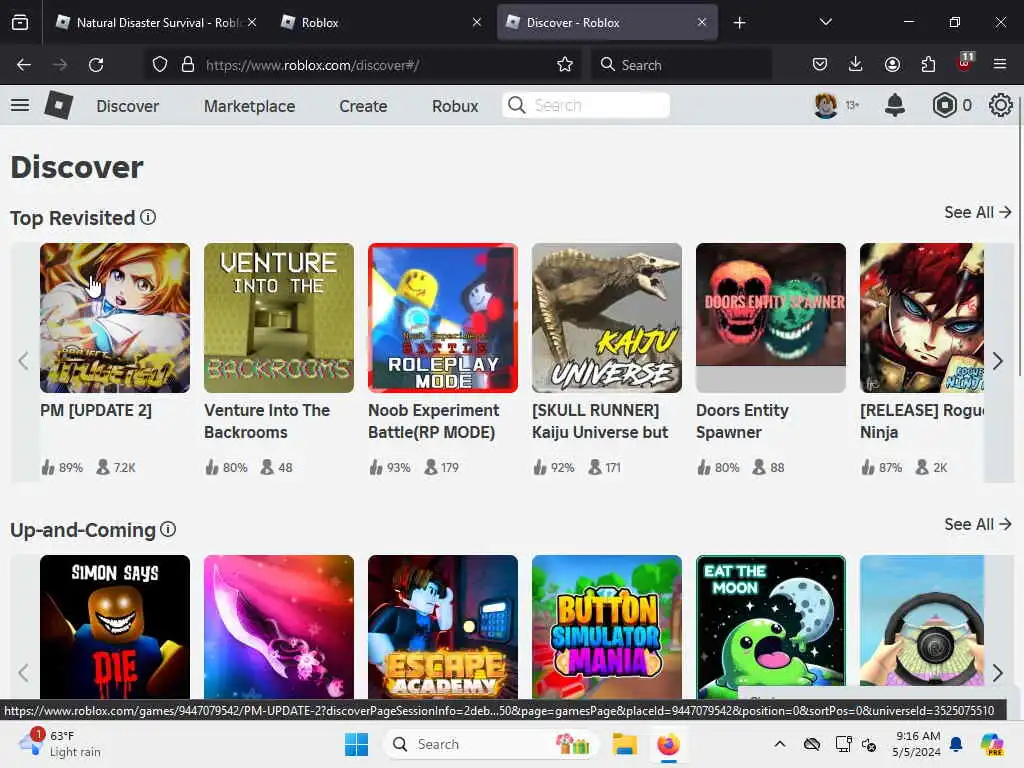Open the Discover nav link
Image resolution: width=1024 pixels, height=768 pixels.
[127, 106]
